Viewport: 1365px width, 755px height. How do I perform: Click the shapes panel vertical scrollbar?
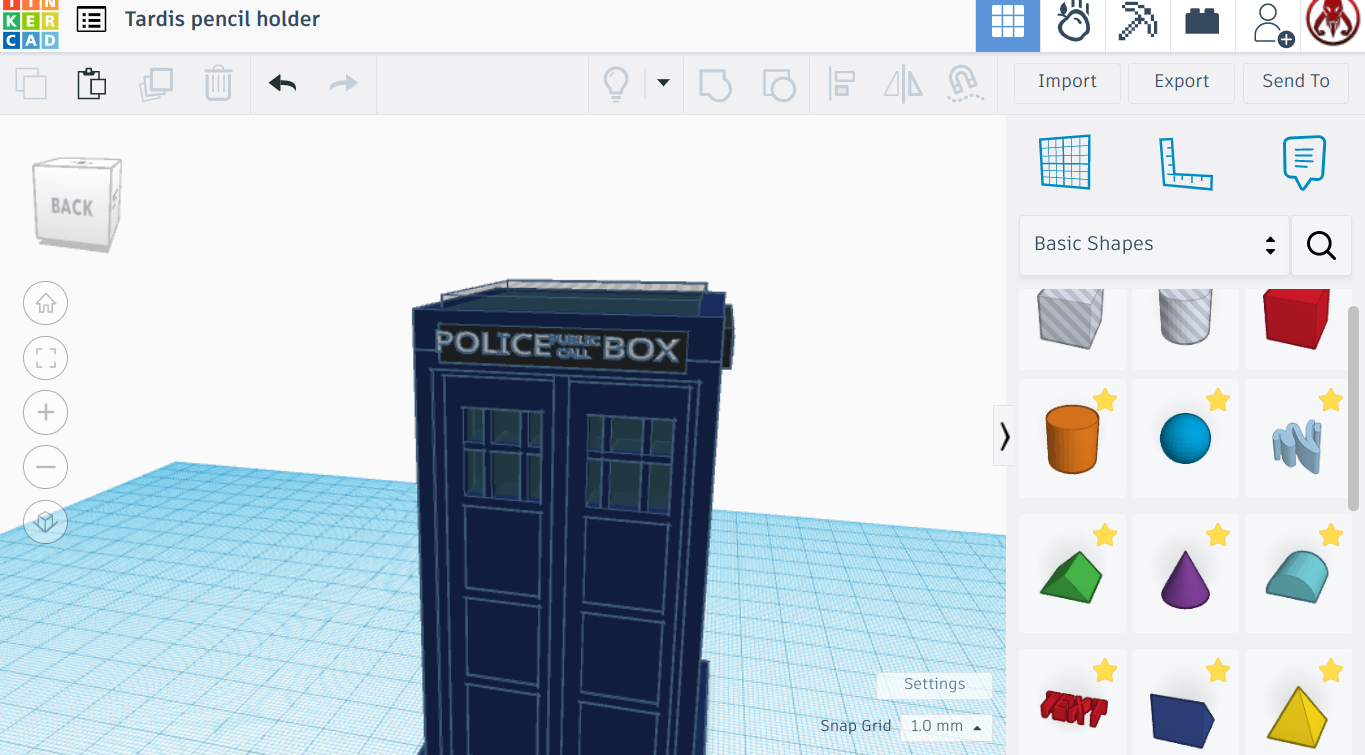[1354, 408]
